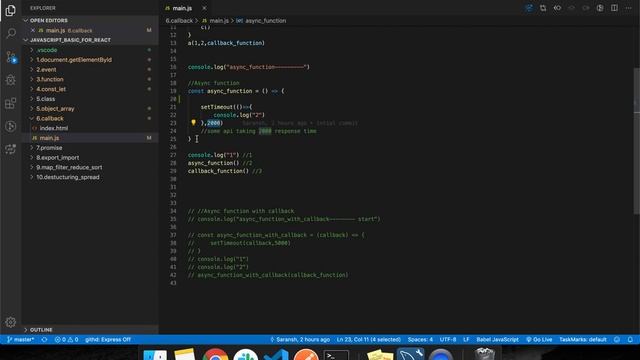Screen dimensions: 640x360
Task: Click the editor vertical scrollbar
Action: point(636,141)
